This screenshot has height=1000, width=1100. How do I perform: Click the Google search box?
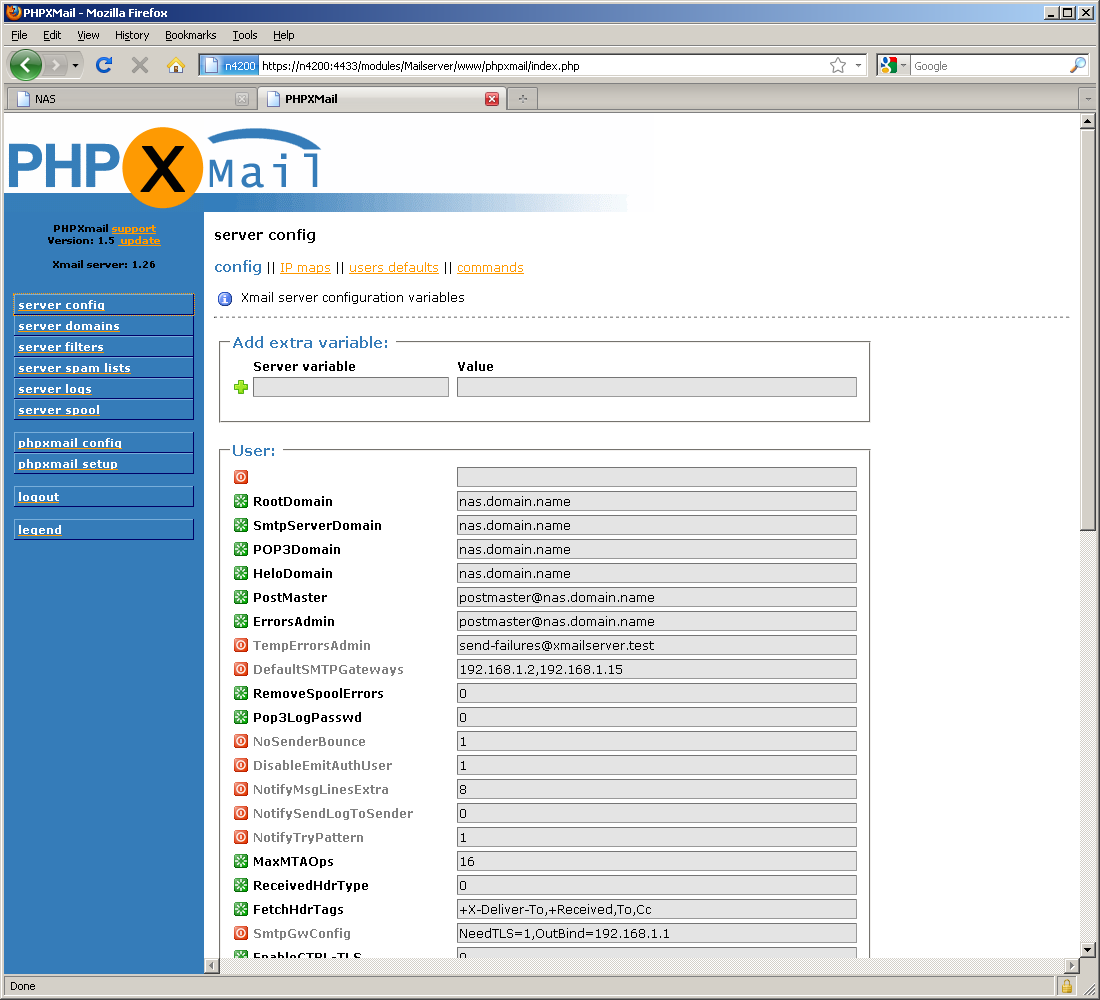coord(989,65)
